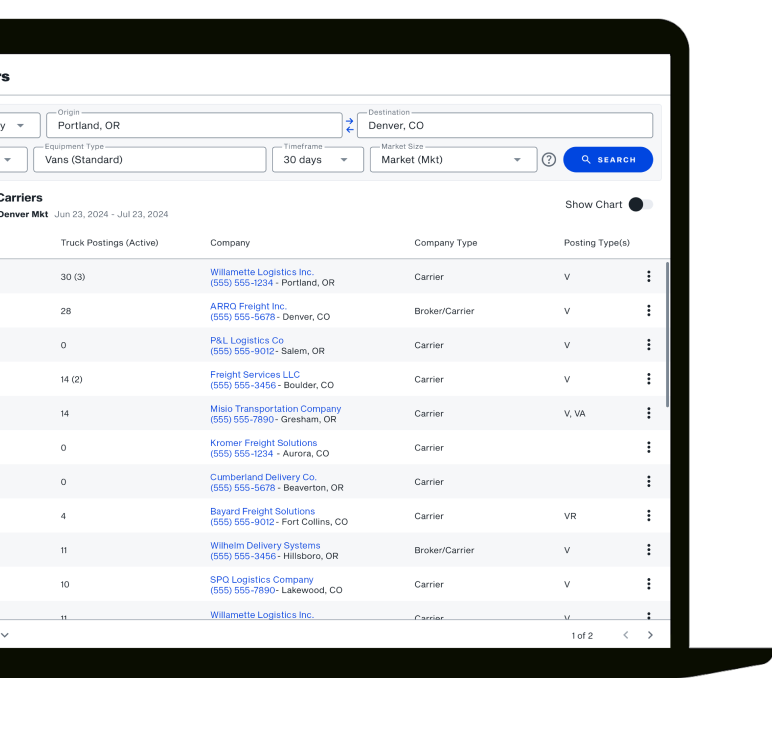Toggle the Show Chart switch
The width and height of the screenshot is (772, 732).
pyautogui.click(x=640, y=204)
